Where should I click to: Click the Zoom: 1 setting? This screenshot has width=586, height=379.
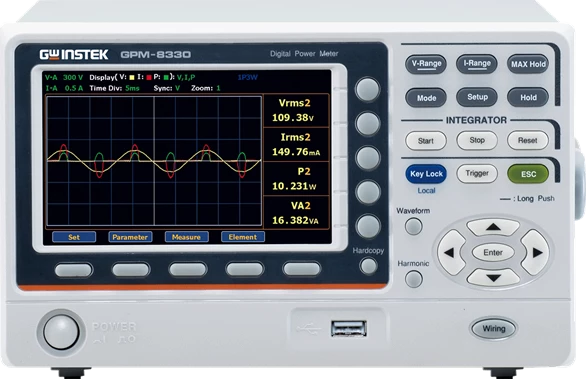click(x=206, y=88)
